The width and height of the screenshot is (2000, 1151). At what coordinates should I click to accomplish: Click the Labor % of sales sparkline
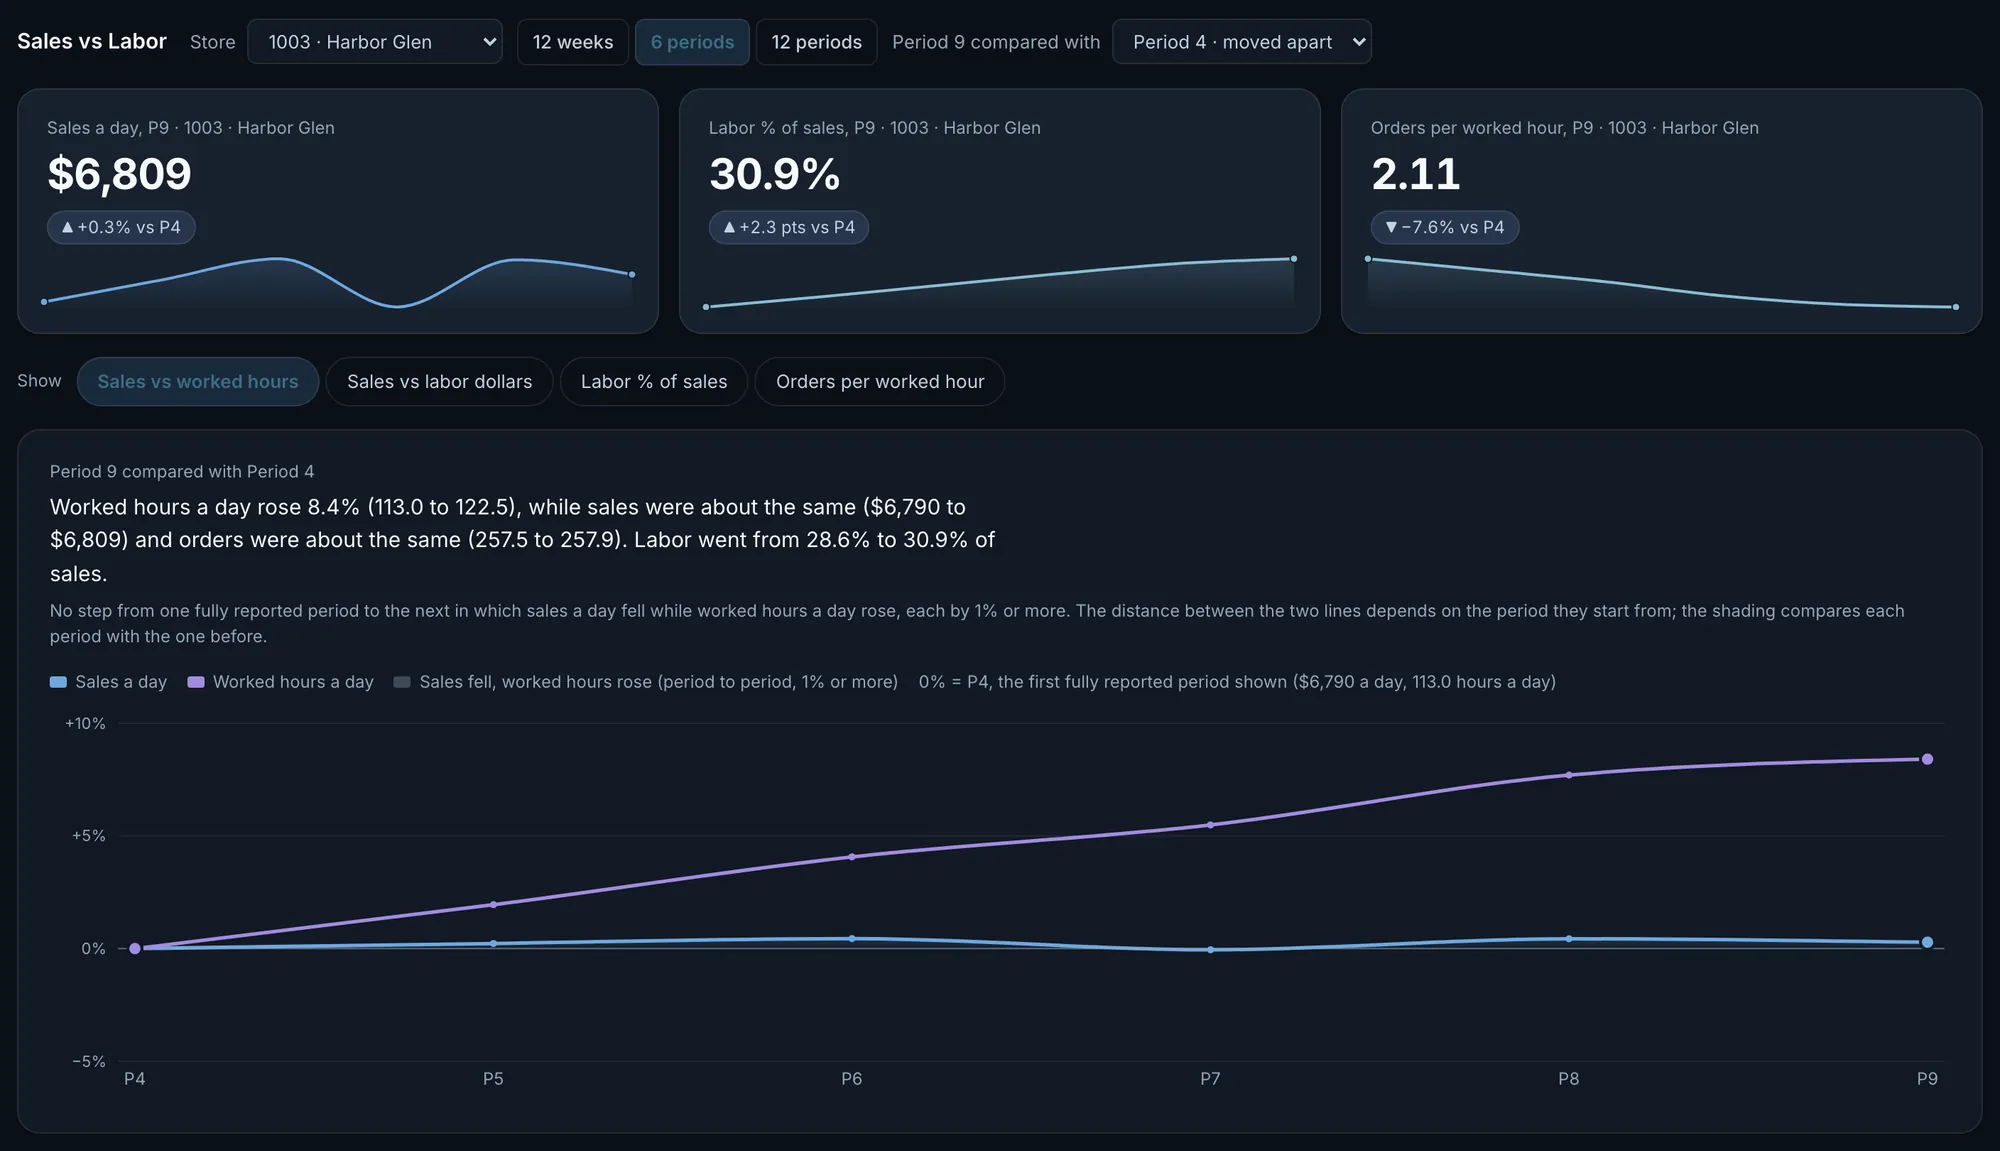tap(1000, 283)
